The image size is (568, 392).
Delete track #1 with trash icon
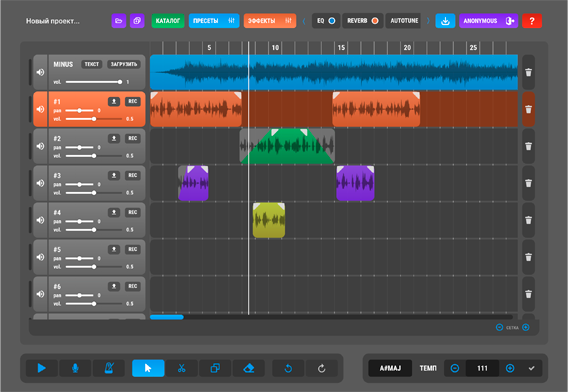529,109
